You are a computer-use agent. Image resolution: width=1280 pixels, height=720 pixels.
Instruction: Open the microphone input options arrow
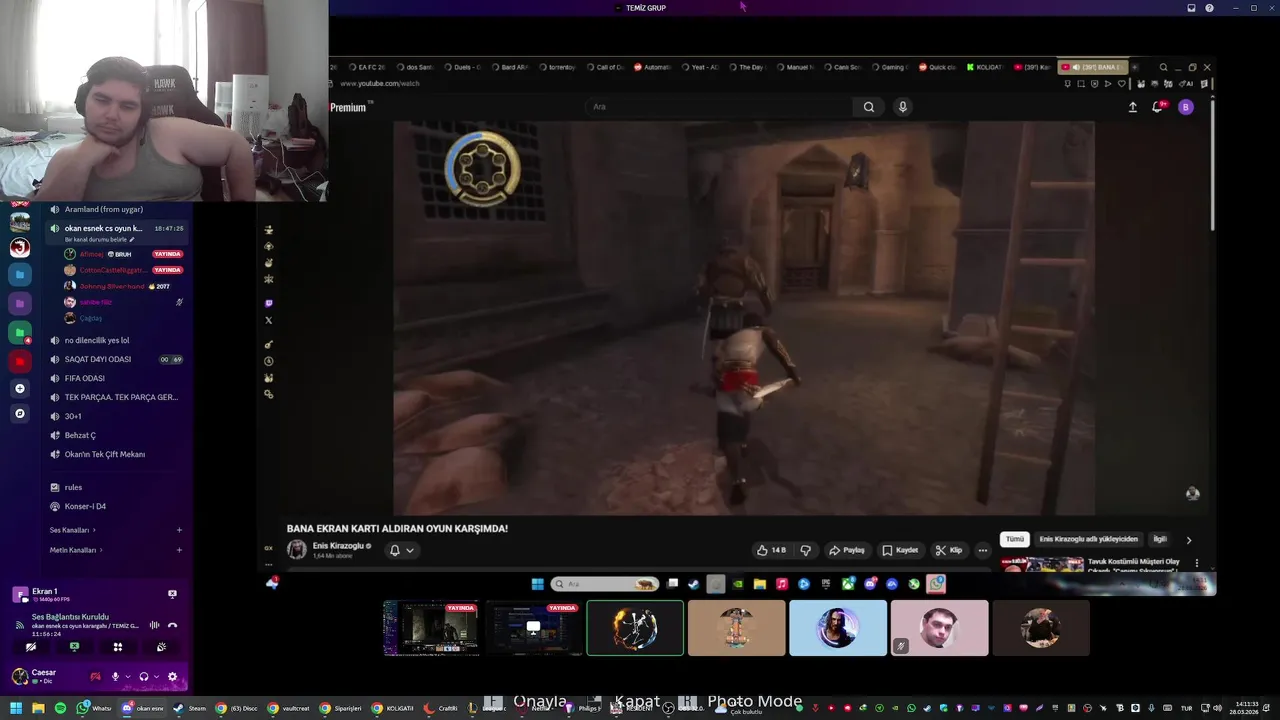[127, 677]
